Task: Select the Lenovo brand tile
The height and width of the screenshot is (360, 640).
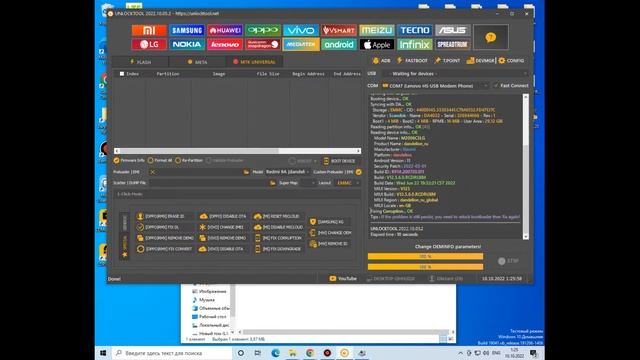Action: click(225, 44)
